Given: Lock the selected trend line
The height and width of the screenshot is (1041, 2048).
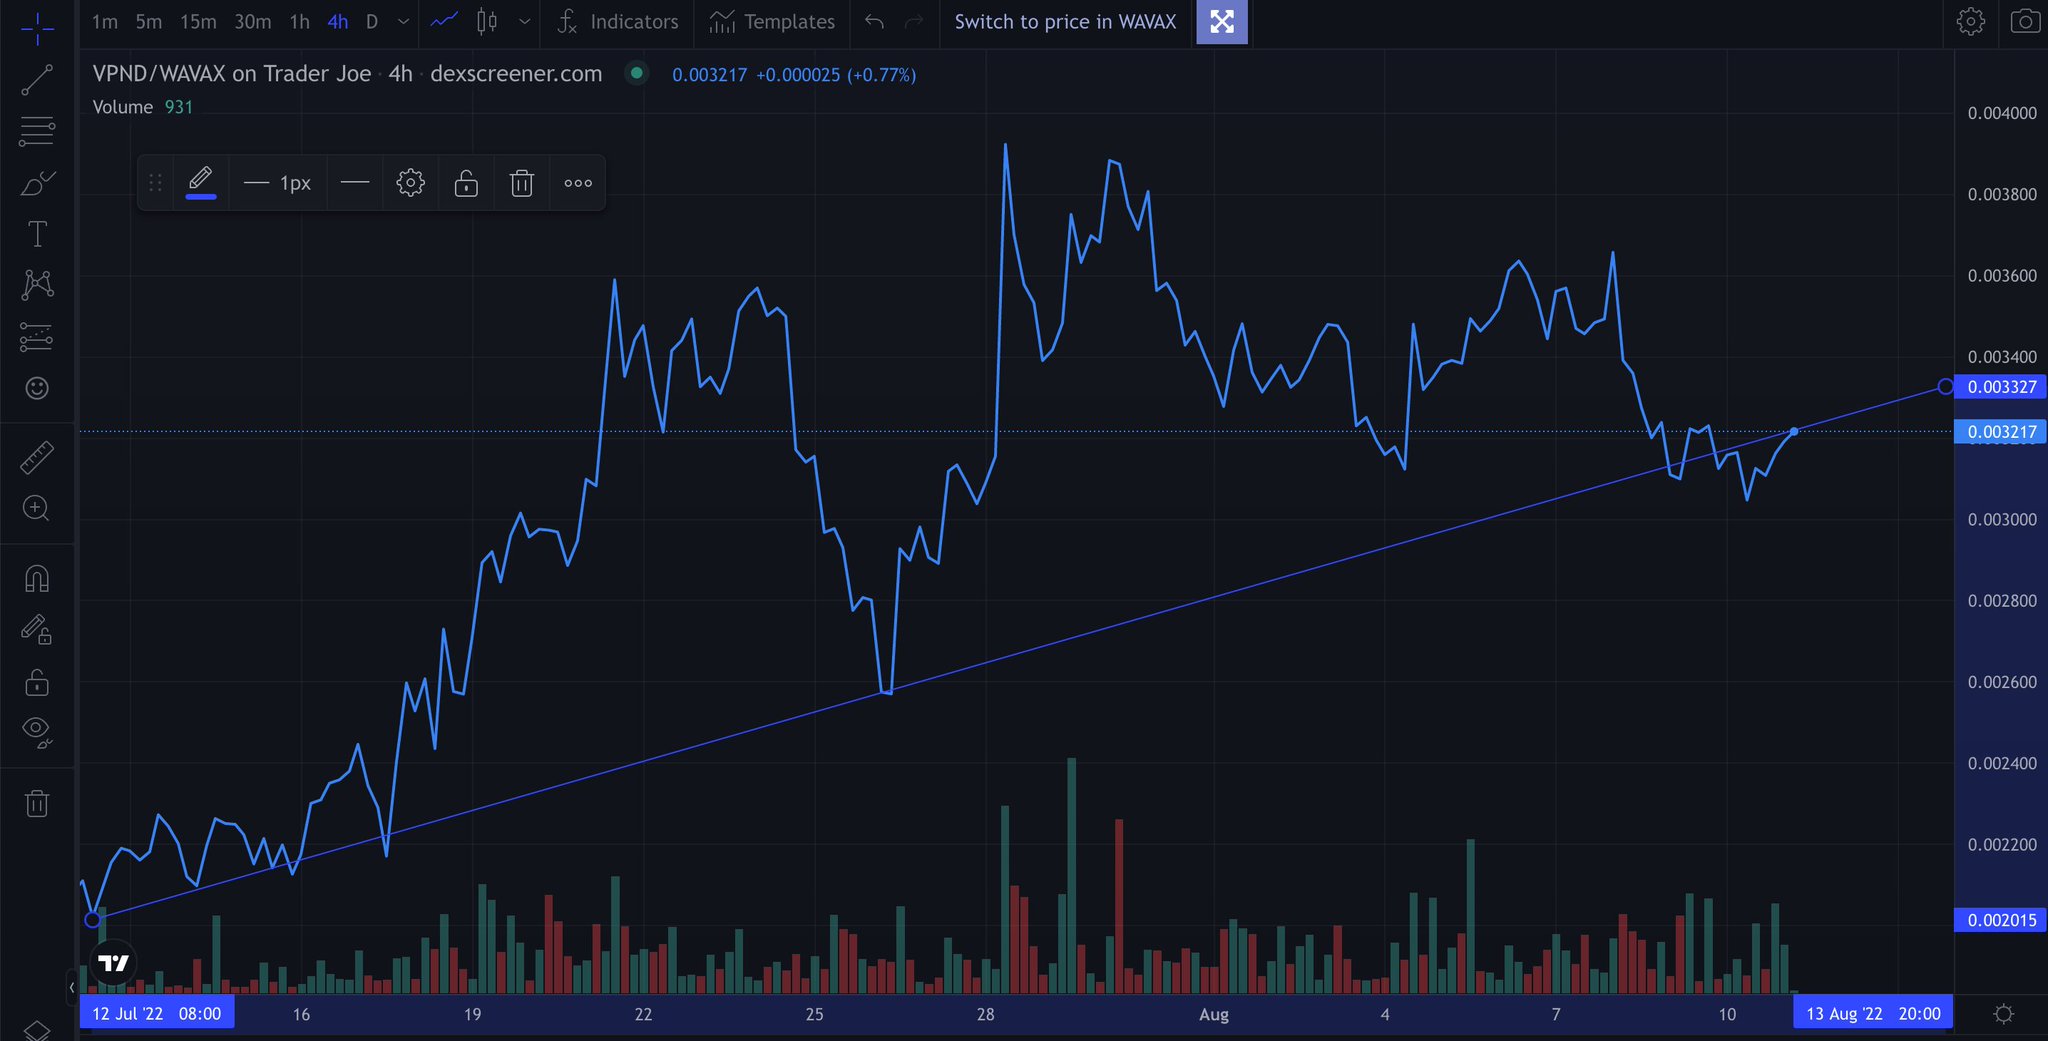Looking at the screenshot, I should coord(466,183).
